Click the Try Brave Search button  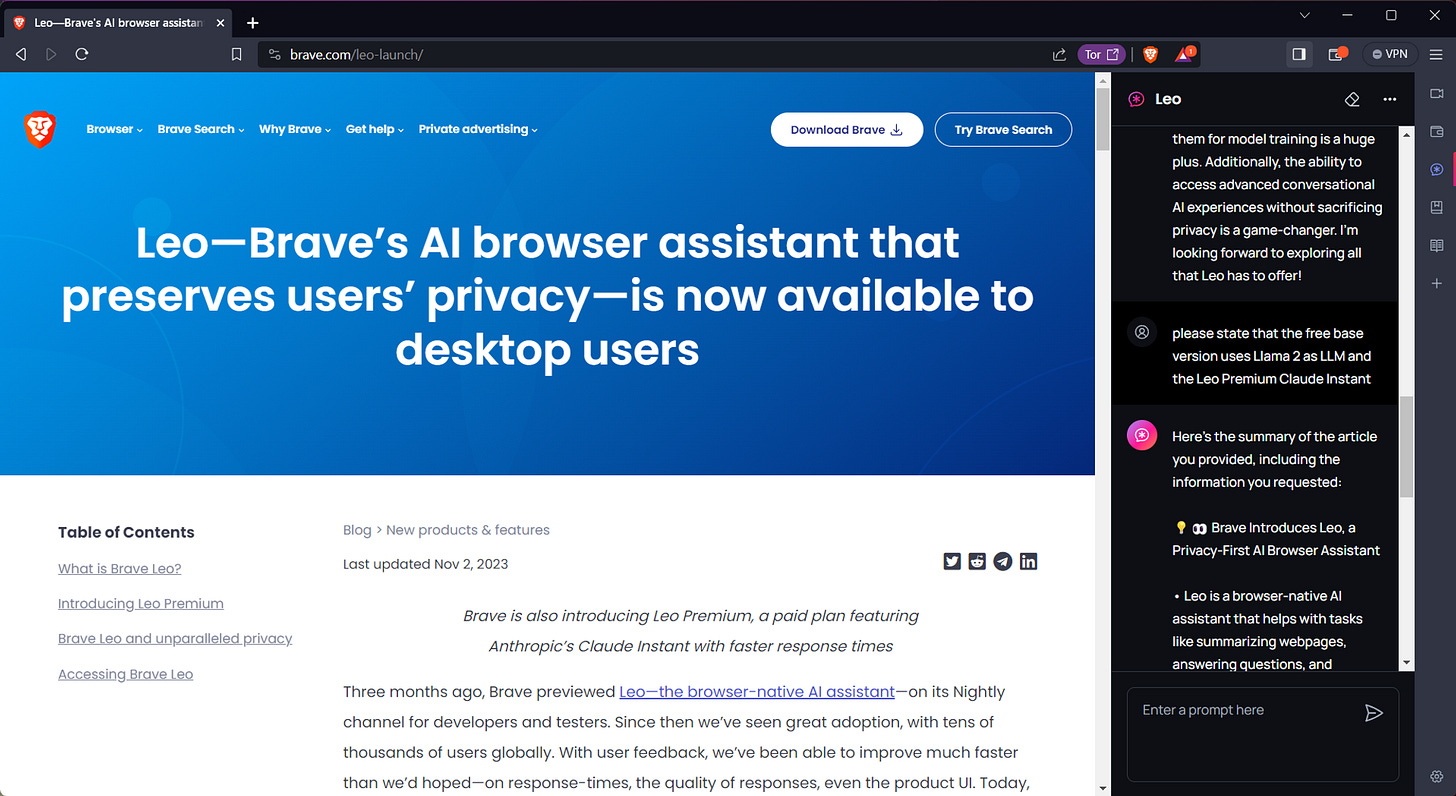coord(1003,130)
